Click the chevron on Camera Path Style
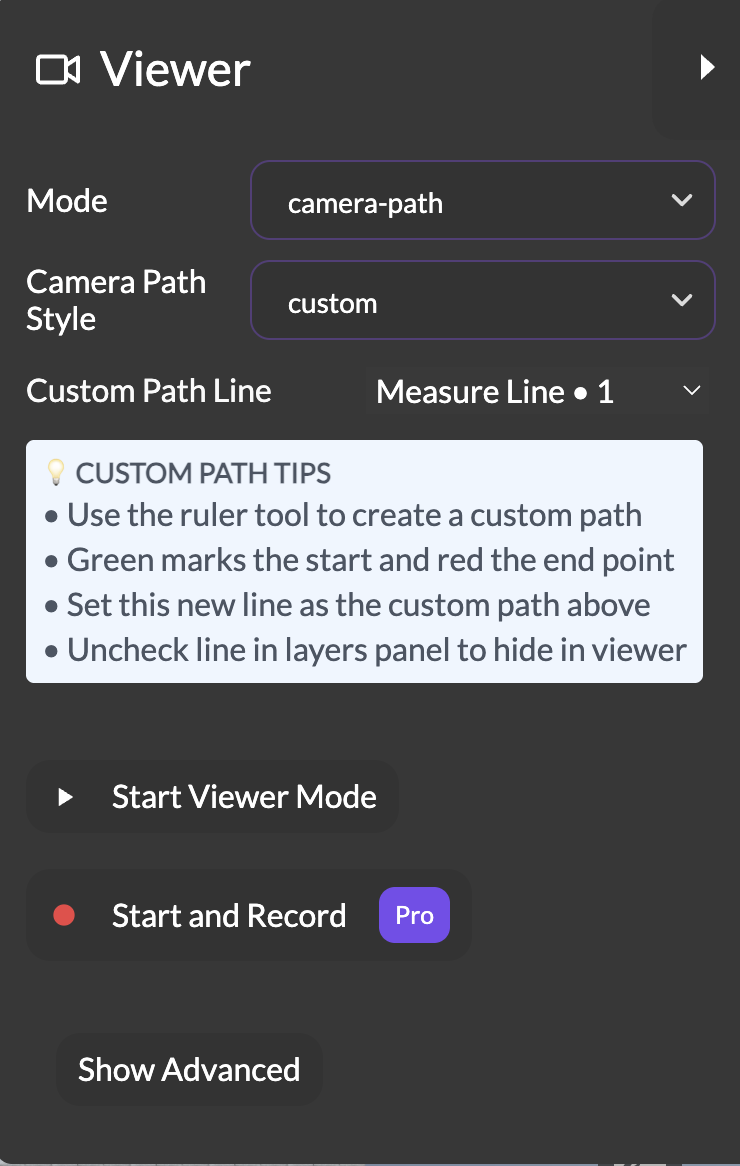740x1166 pixels. click(x=682, y=300)
